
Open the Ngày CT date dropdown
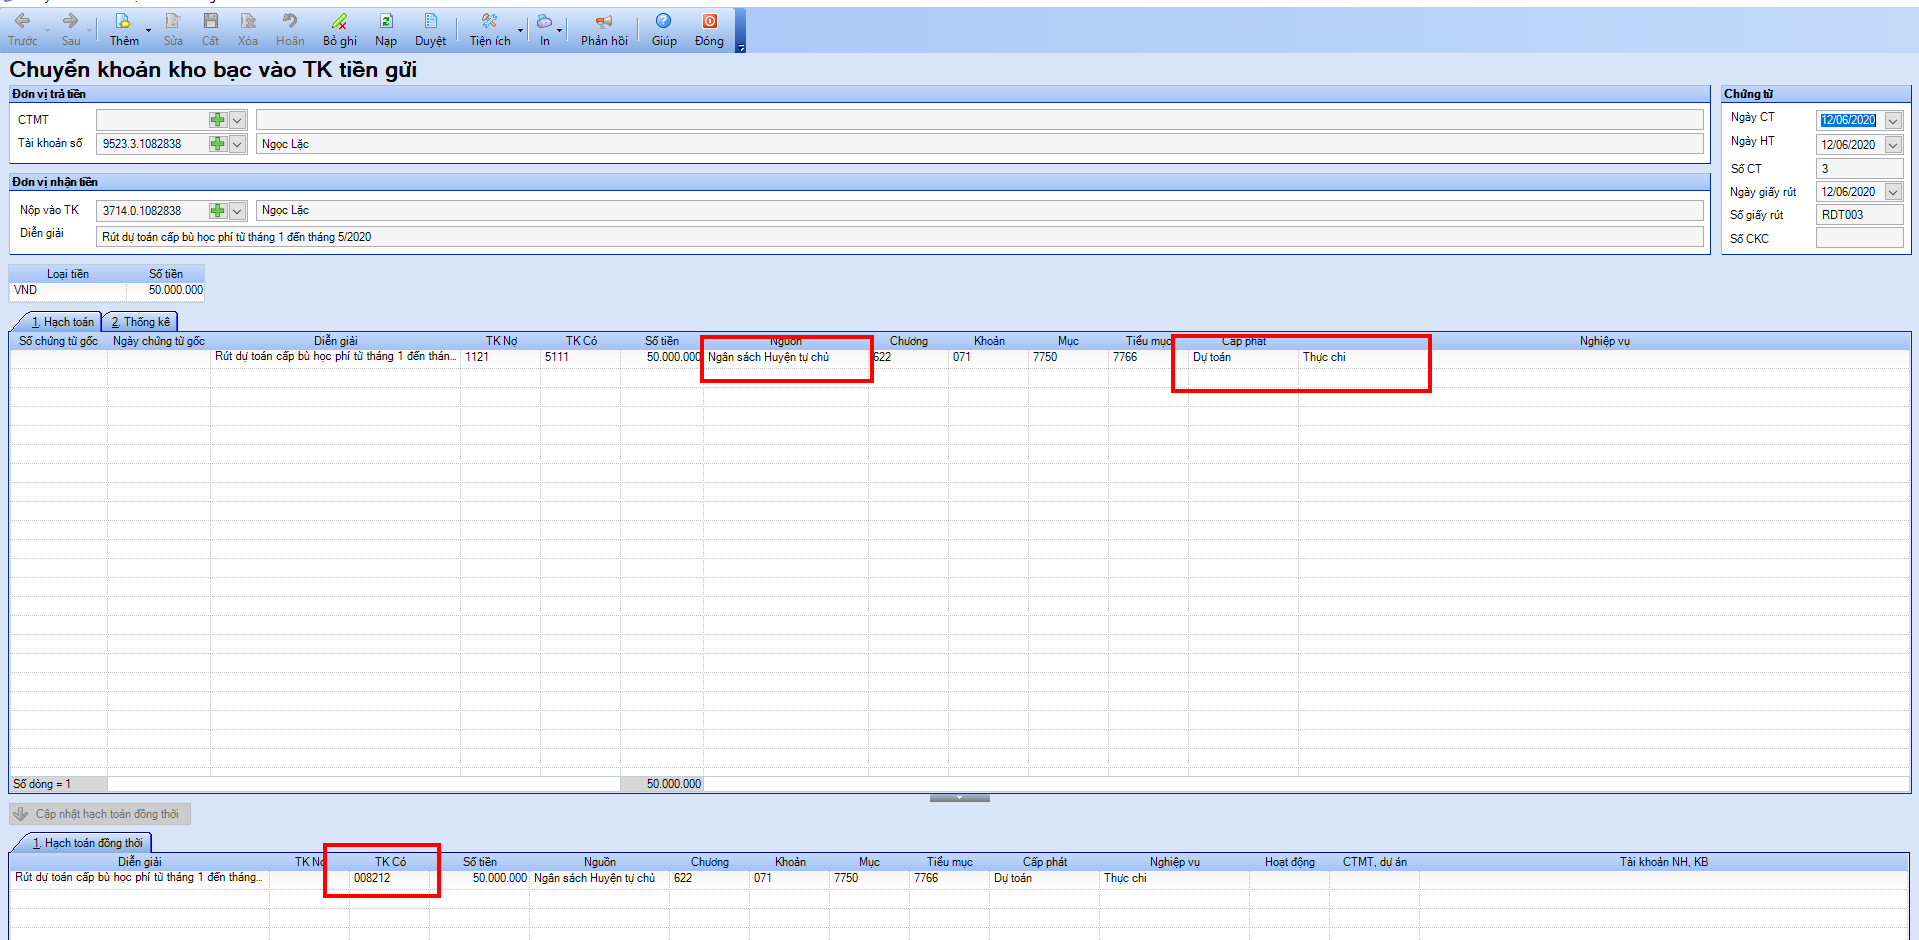tap(1893, 121)
